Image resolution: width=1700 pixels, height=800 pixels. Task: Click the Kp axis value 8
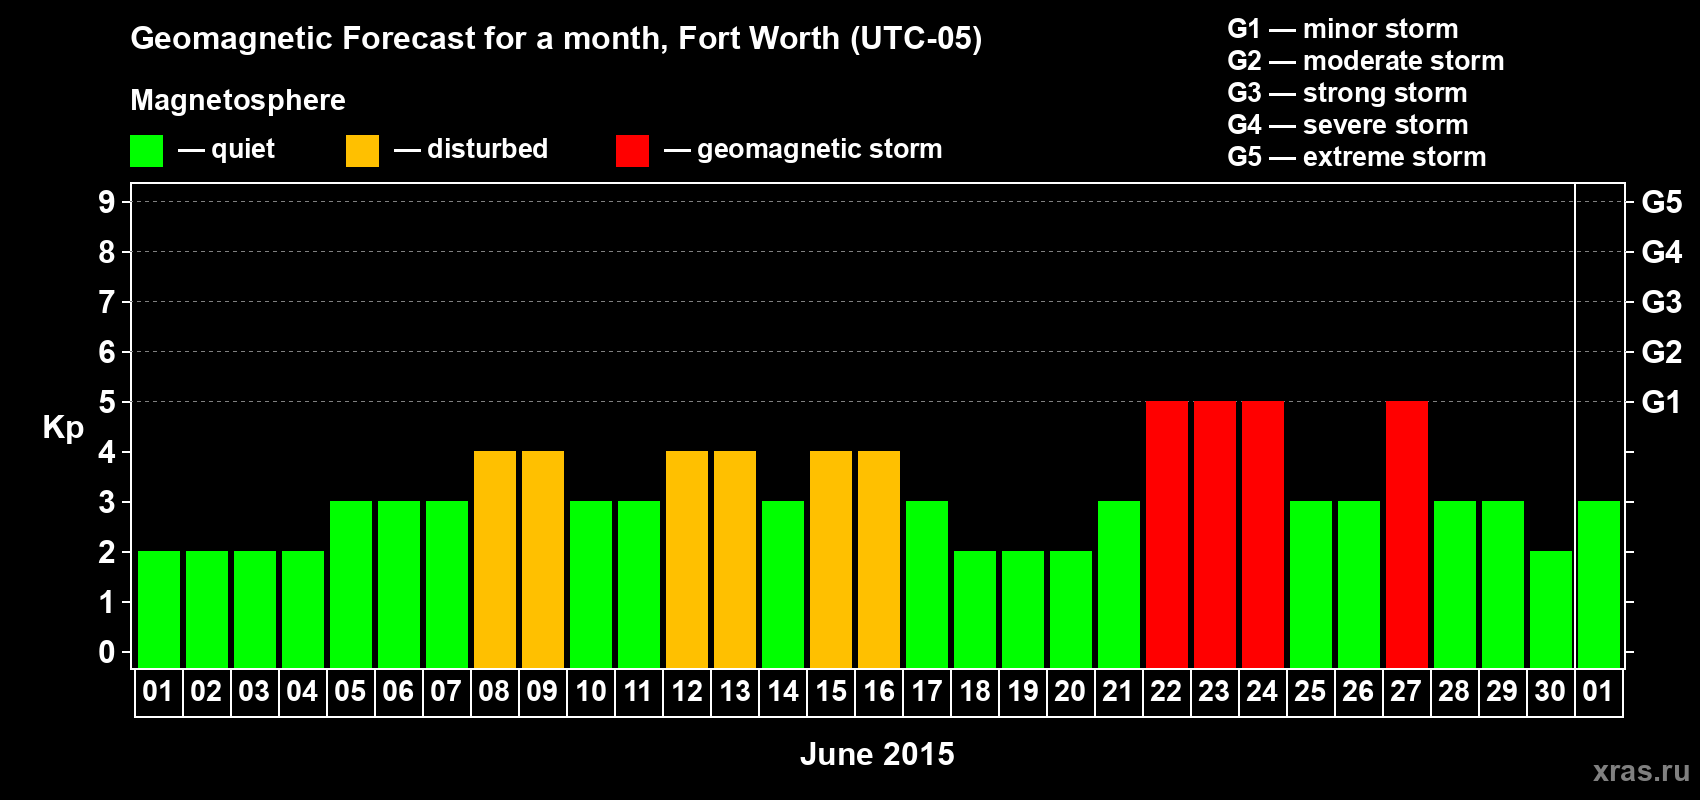[x=107, y=252]
